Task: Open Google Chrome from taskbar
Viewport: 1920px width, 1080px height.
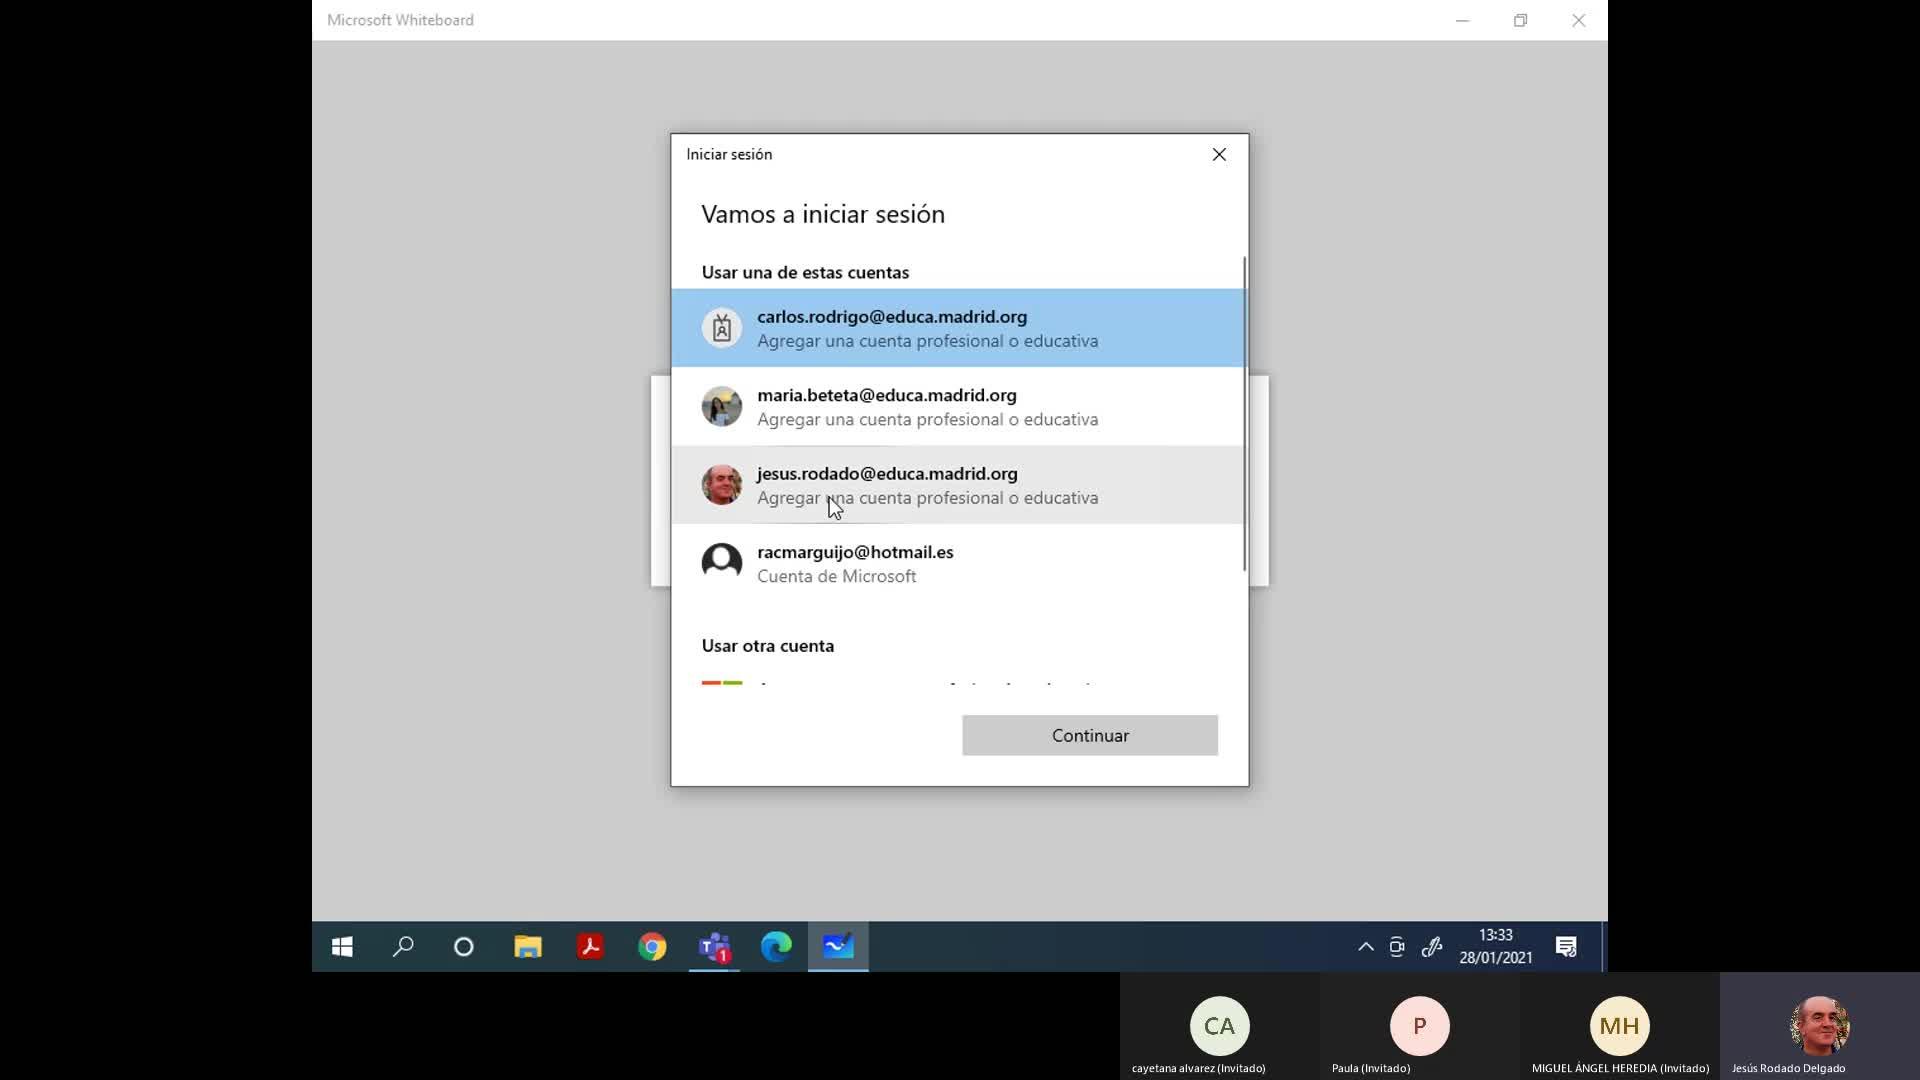Action: coord(652,947)
